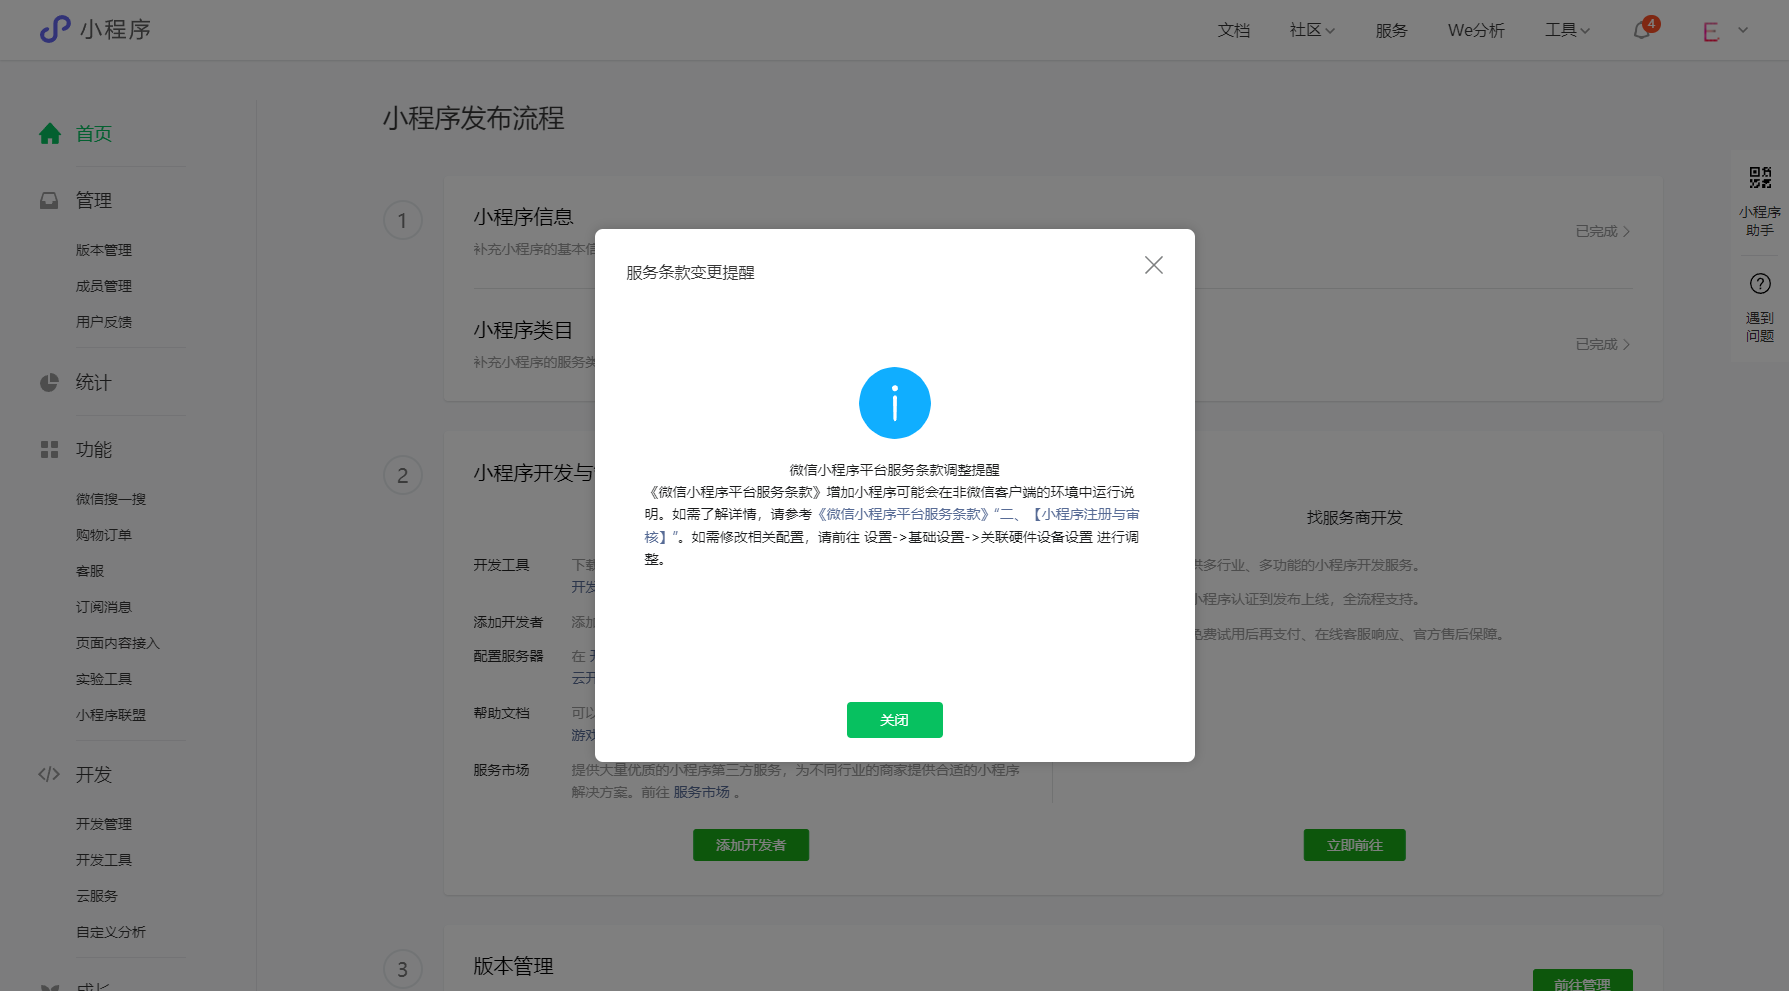
Task: Go to 首页 in the sidebar
Action: tap(94, 133)
